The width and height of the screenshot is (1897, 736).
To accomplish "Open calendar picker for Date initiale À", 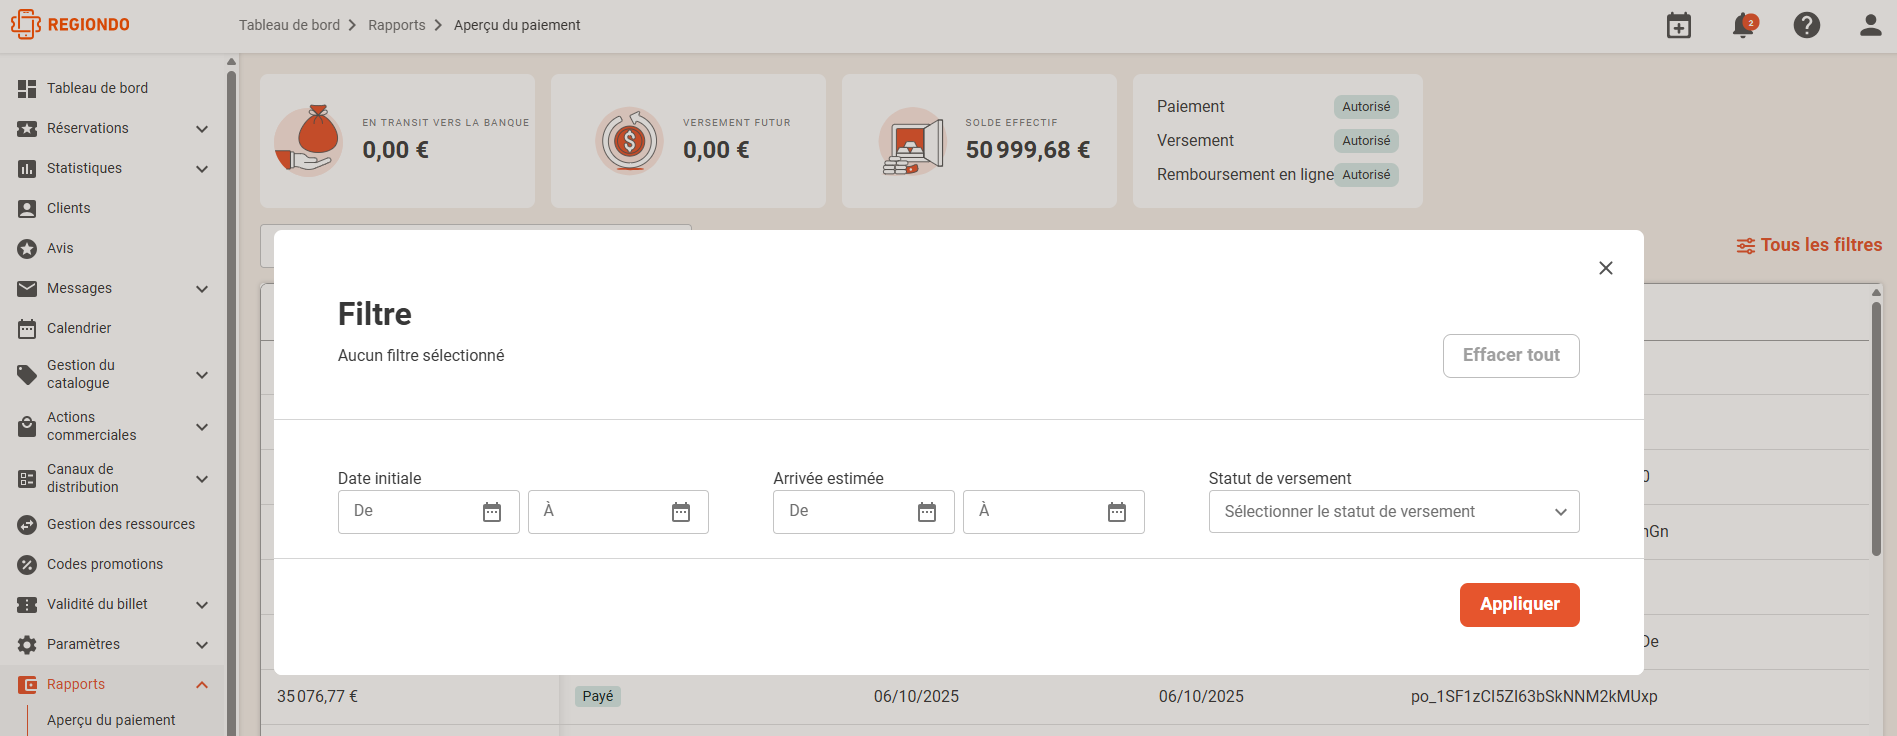I will (681, 512).
